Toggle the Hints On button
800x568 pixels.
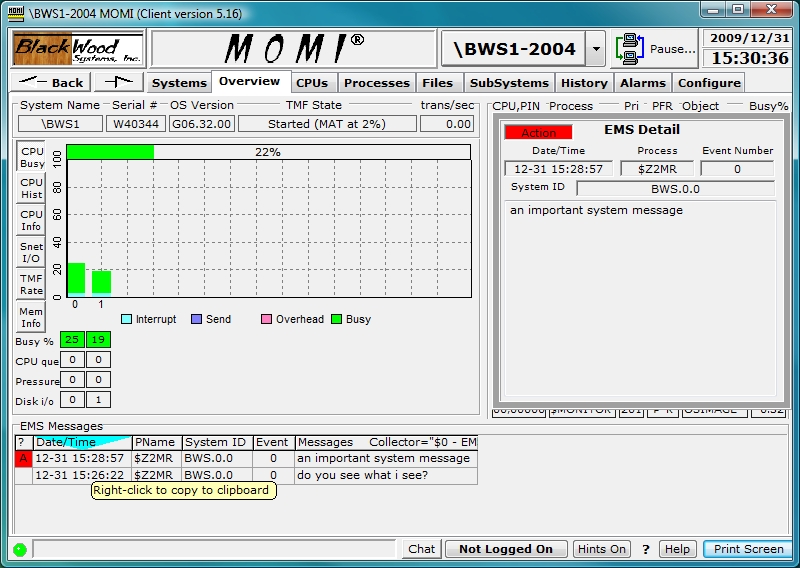[602, 549]
